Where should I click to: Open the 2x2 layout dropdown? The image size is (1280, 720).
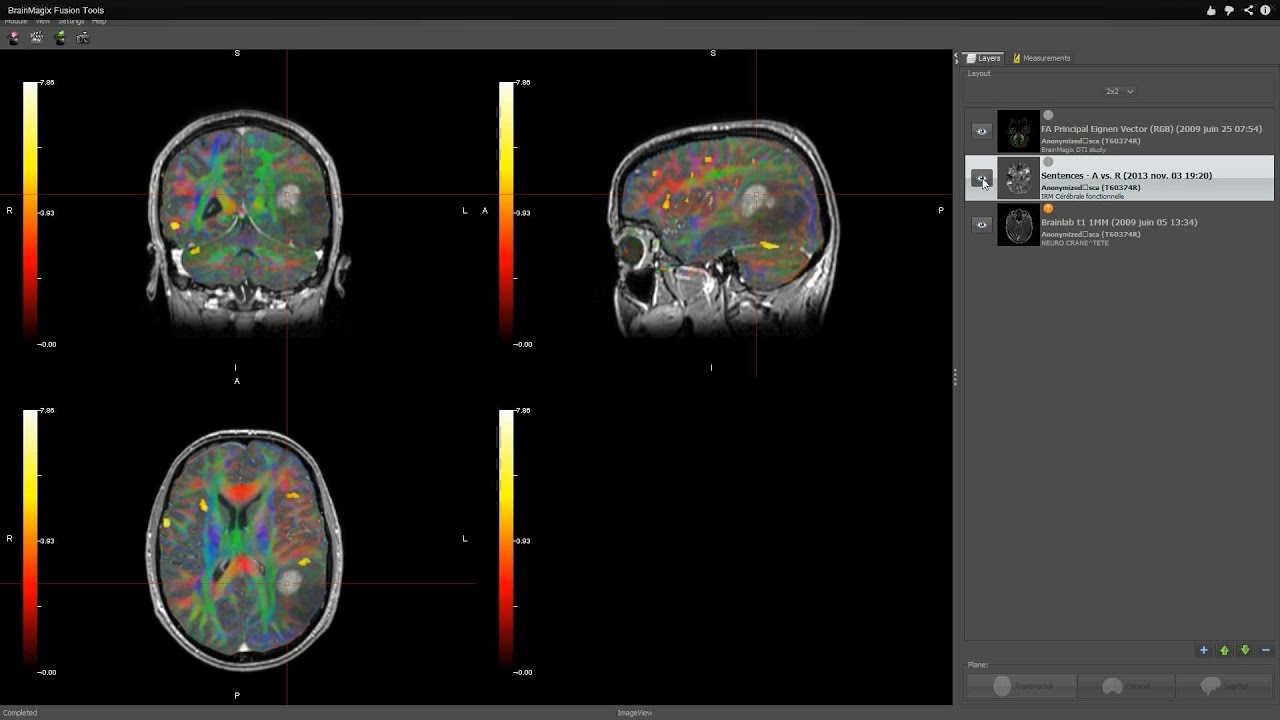point(1119,91)
